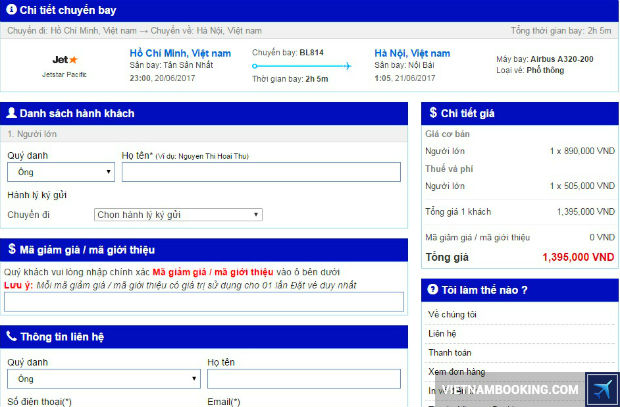
Task: Open the contact Quý danh dropdown
Action: pyautogui.click(x=104, y=379)
